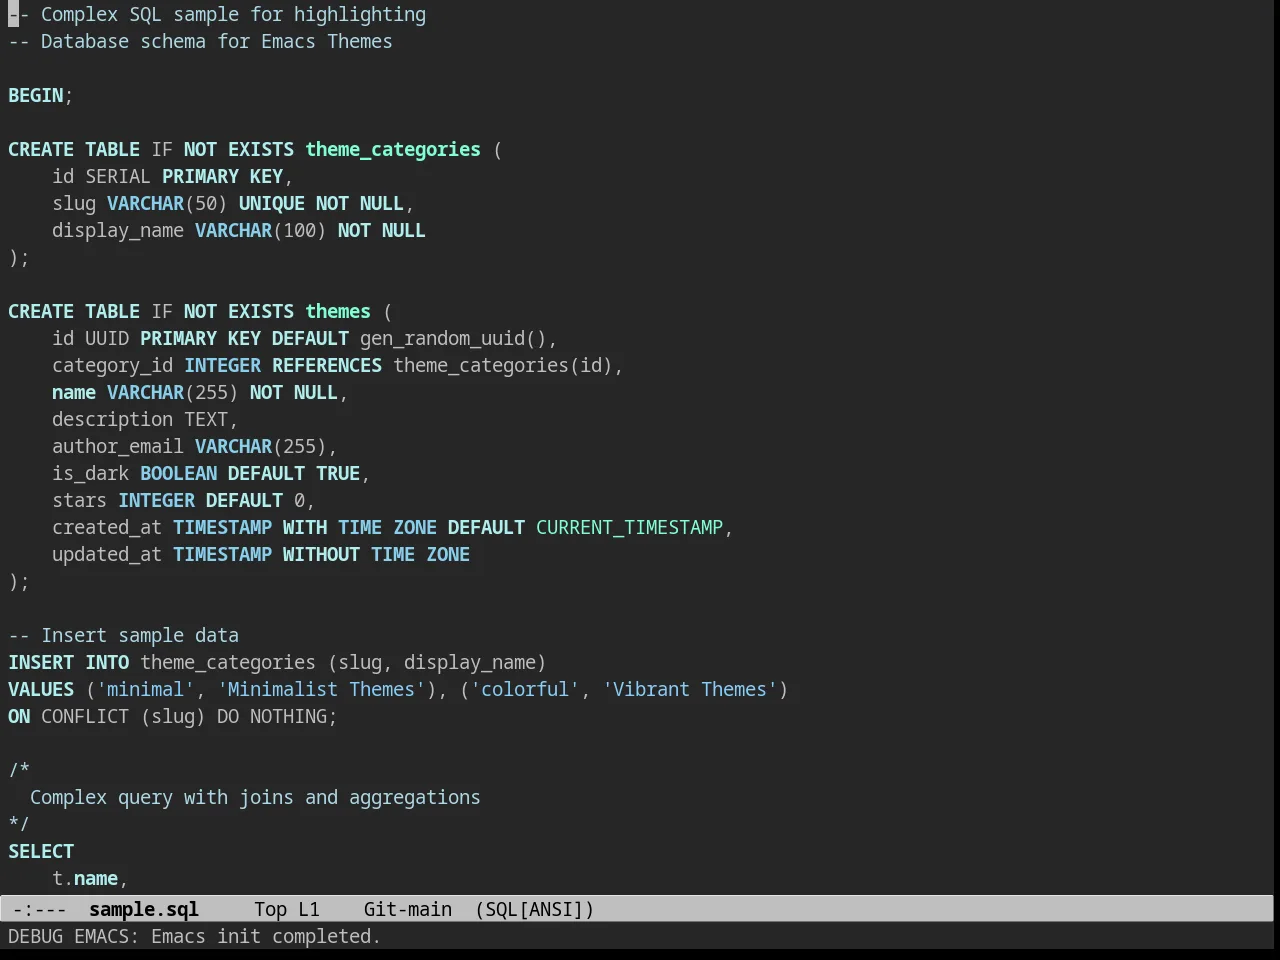Click UNIQUE keyword in slug line
Screen dimensions: 1280x960
[x=272, y=203]
